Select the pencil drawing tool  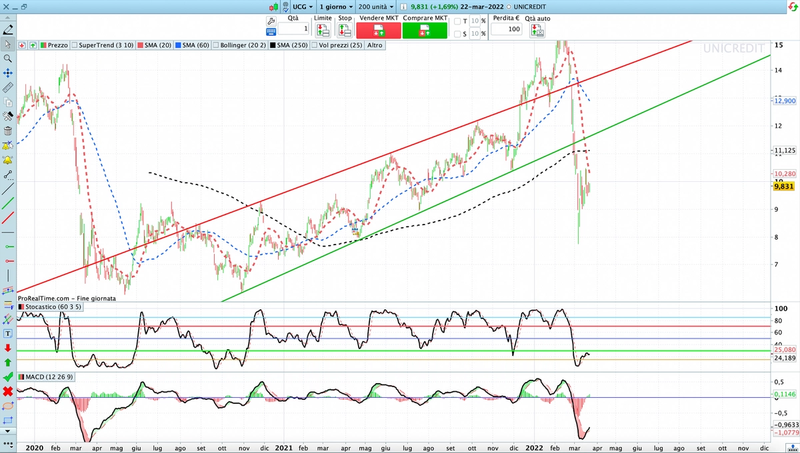click(x=8, y=30)
